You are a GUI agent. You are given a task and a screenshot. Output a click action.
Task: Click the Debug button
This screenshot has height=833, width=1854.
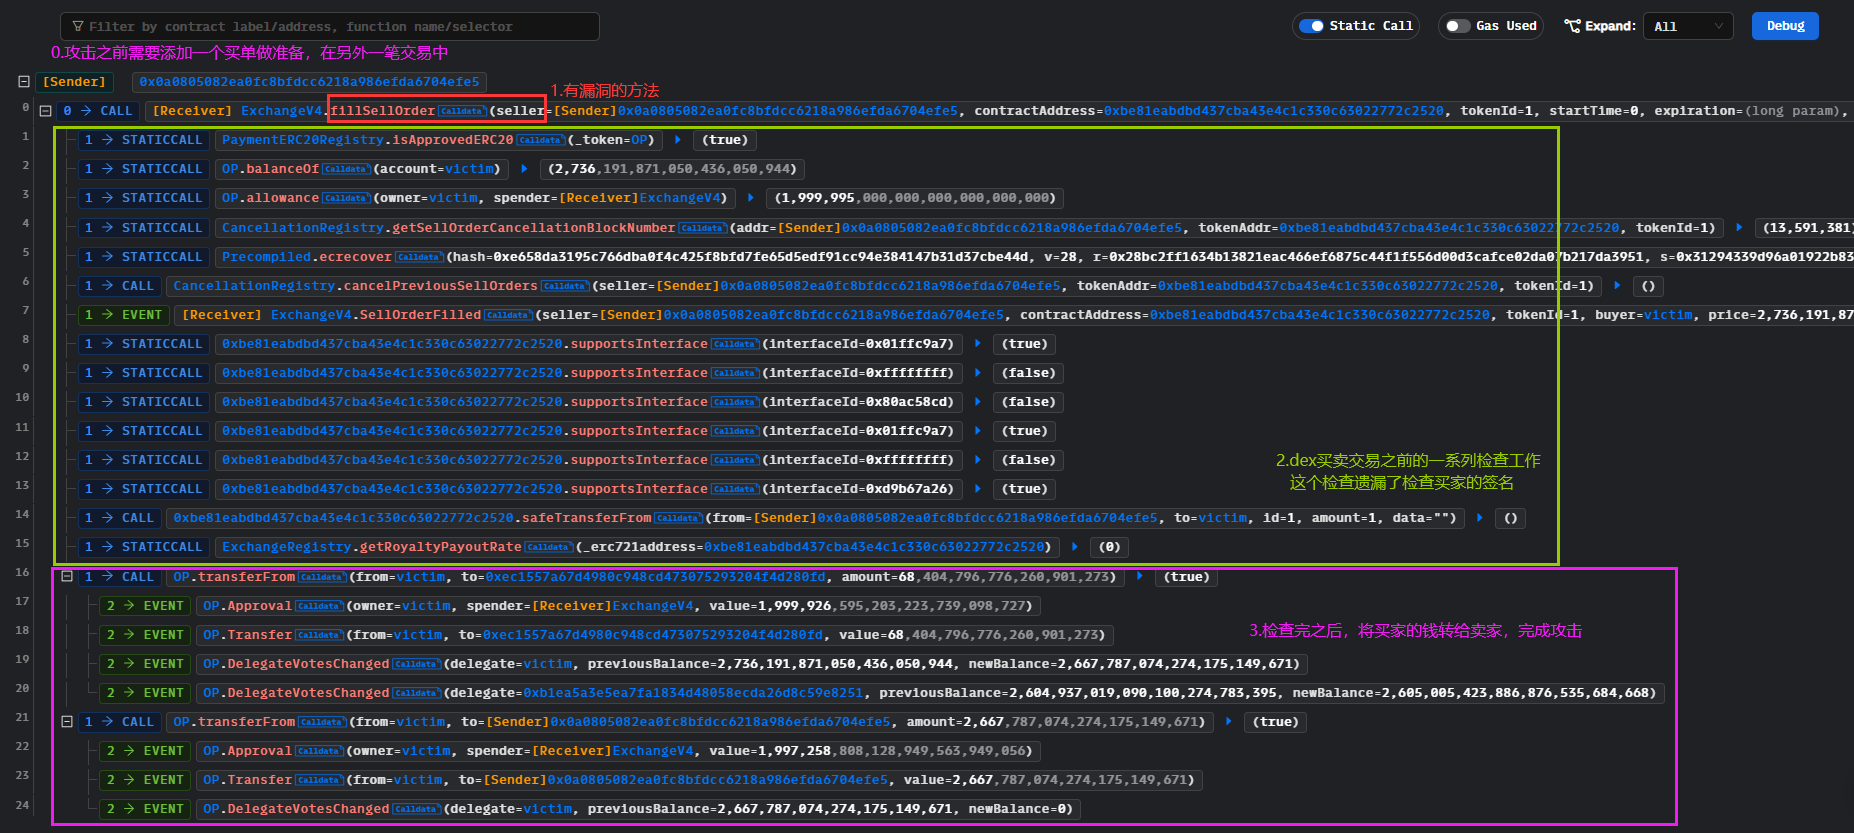(1785, 26)
